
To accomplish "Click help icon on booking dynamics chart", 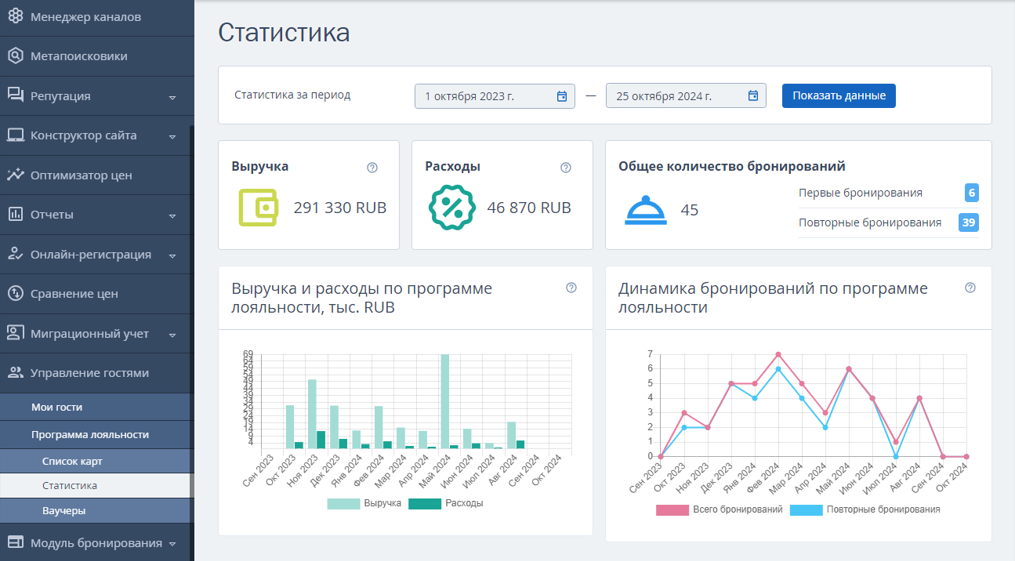I will [x=970, y=288].
